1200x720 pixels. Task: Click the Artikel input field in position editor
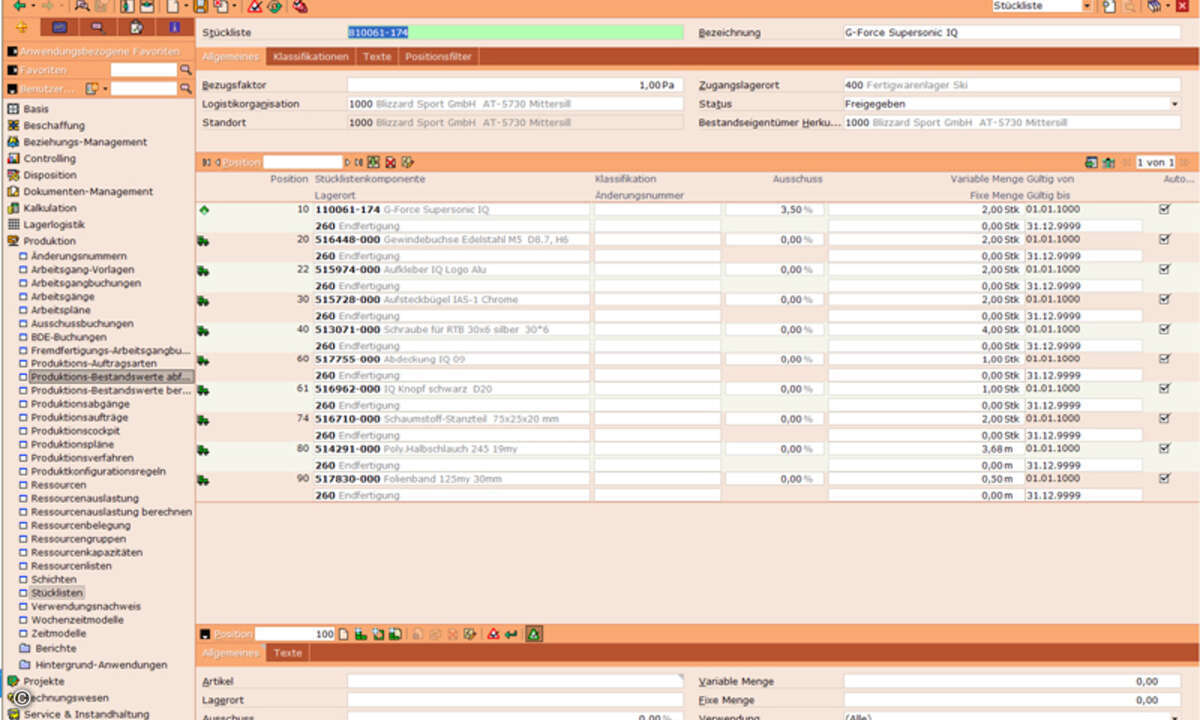tap(515, 681)
